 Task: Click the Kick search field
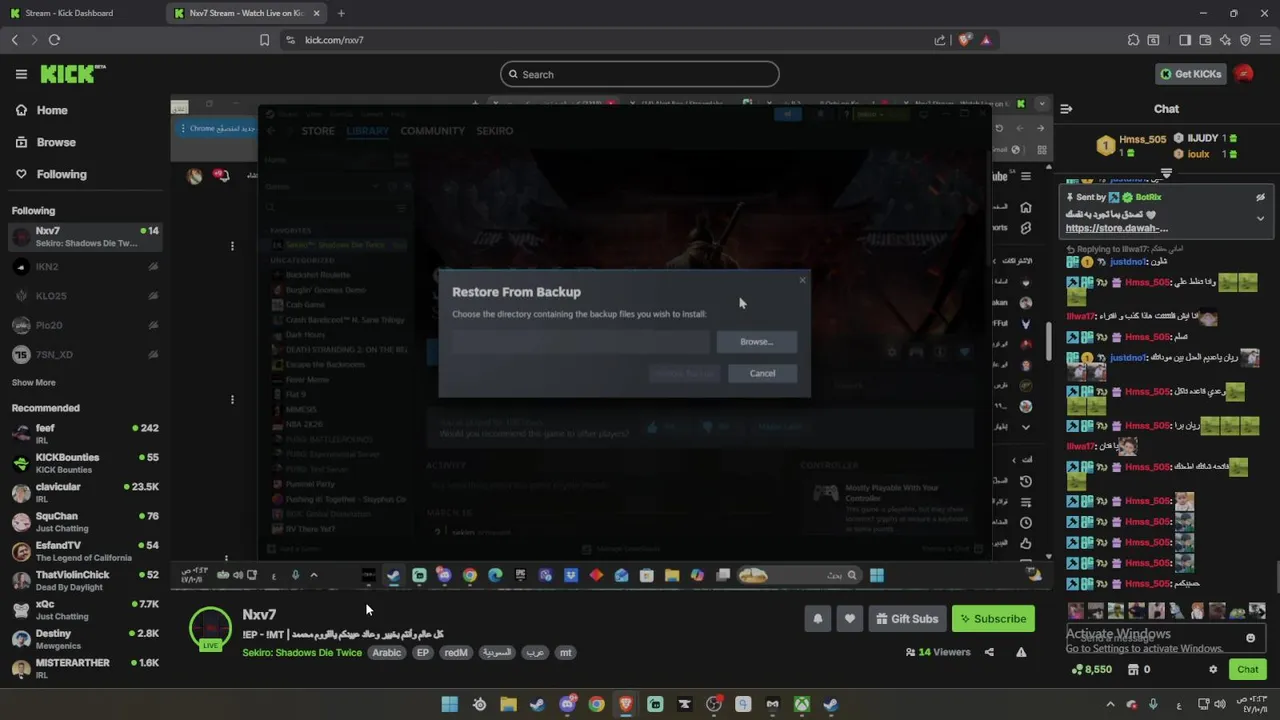tap(640, 74)
